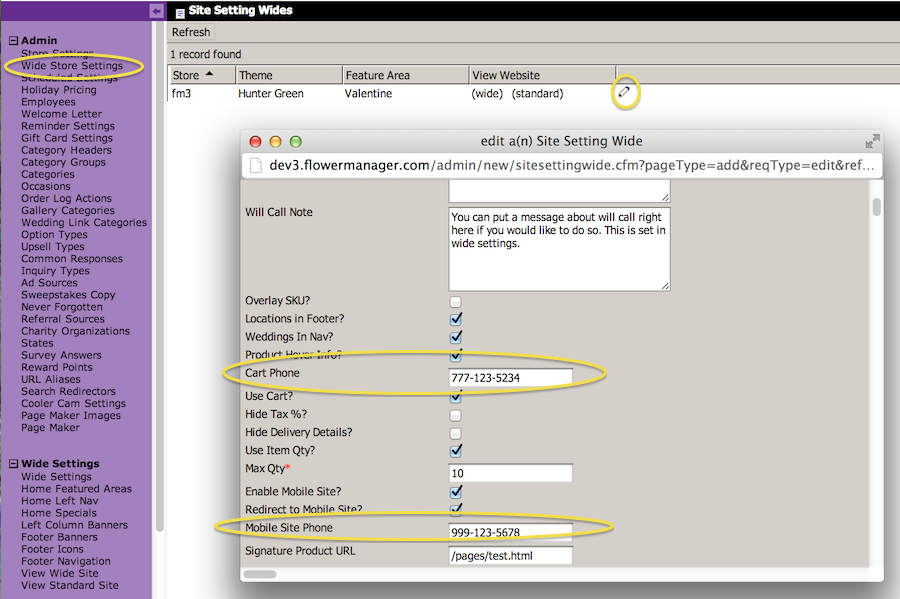
Task: Enable the Hide Tax % checkbox
Action: [456, 415]
